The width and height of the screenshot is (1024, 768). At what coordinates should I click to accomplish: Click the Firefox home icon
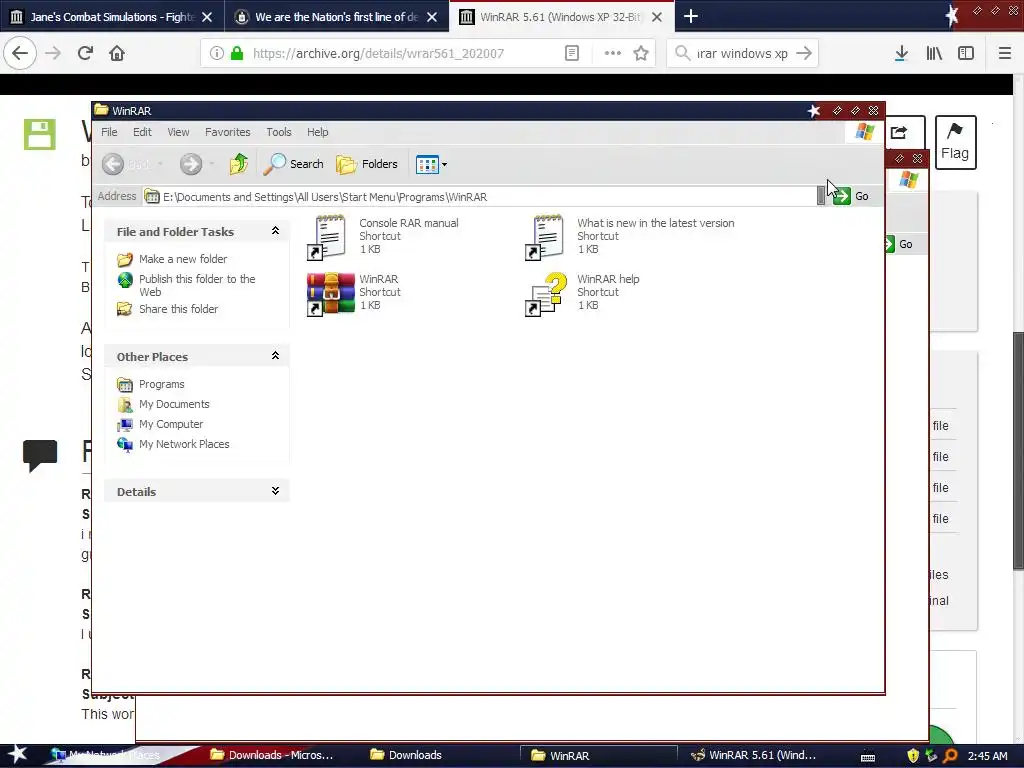tap(117, 54)
